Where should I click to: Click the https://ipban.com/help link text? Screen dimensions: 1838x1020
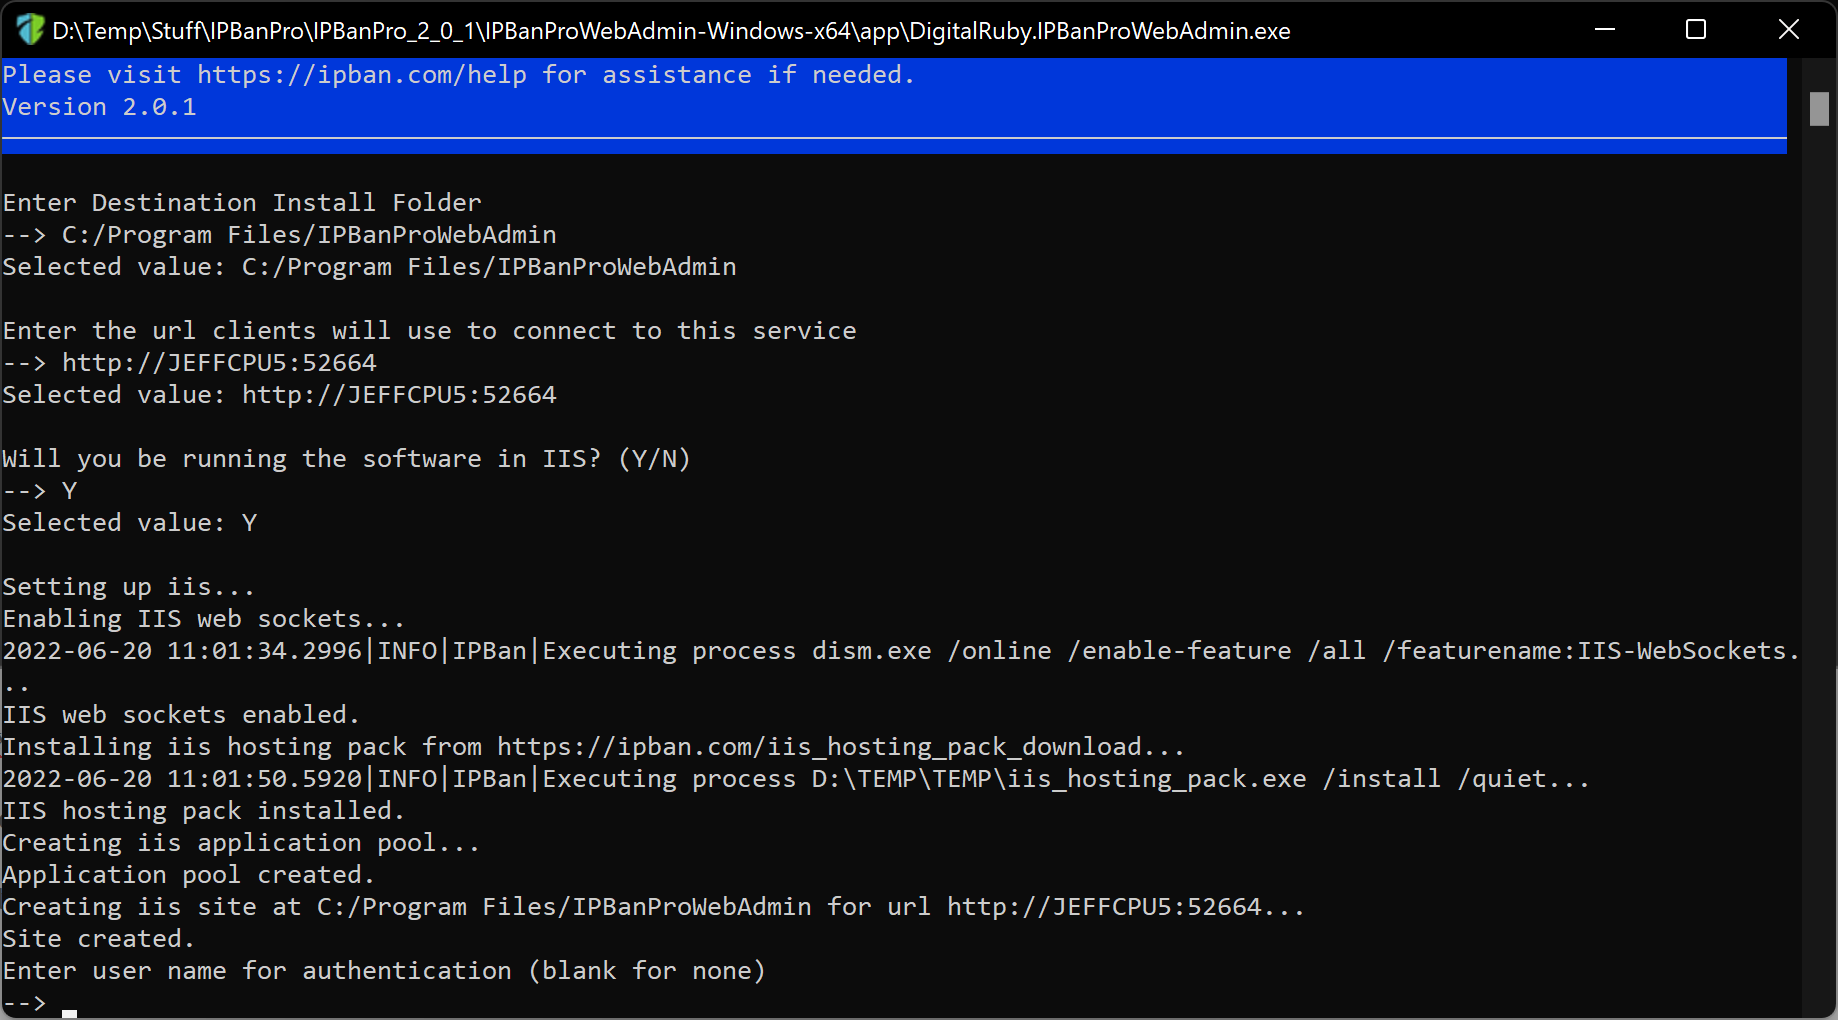(362, 75)
